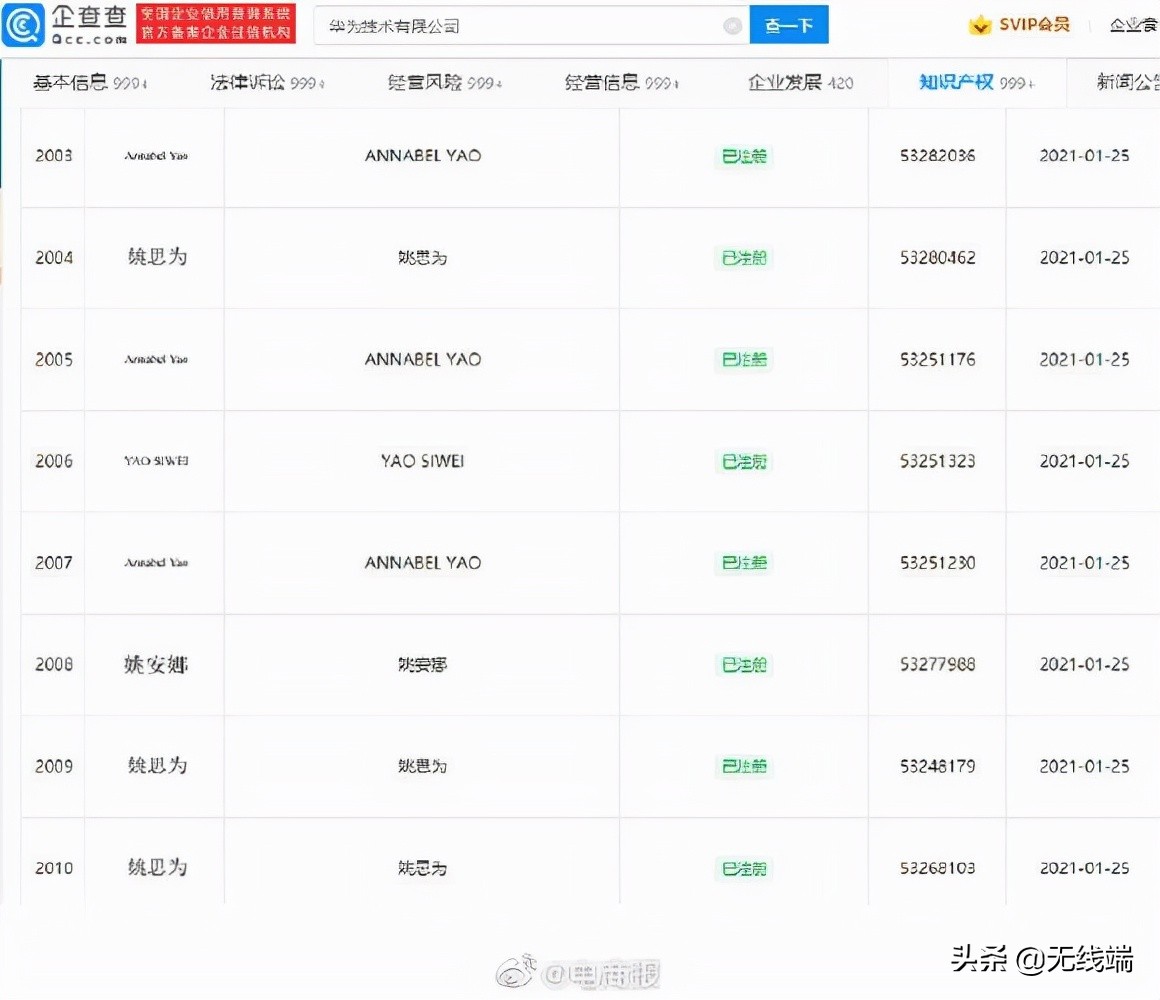This screenshot has height=1000, width=1160.
Task: Click the 已注册 status badge in row 2003
Action: [743, 156]
